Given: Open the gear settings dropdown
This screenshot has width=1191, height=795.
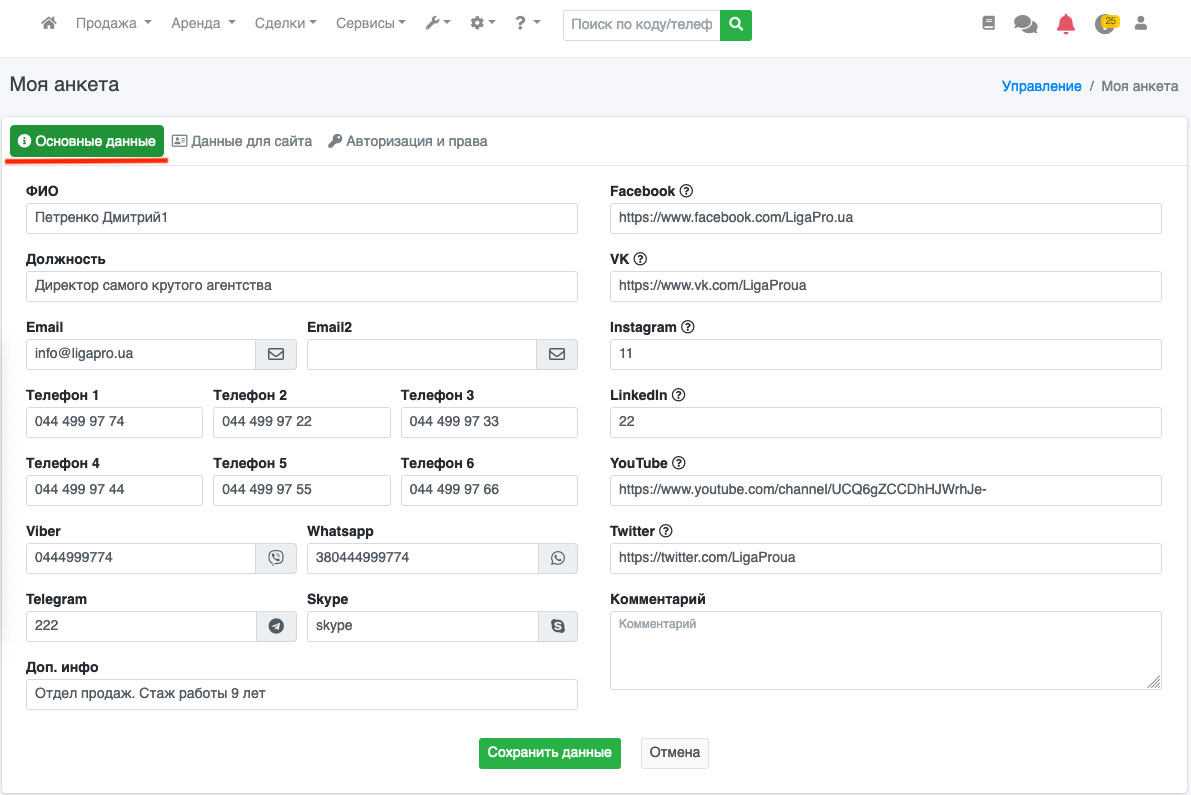Looking at the screenshot, I should pyautogui.click(x=483, y=23).
